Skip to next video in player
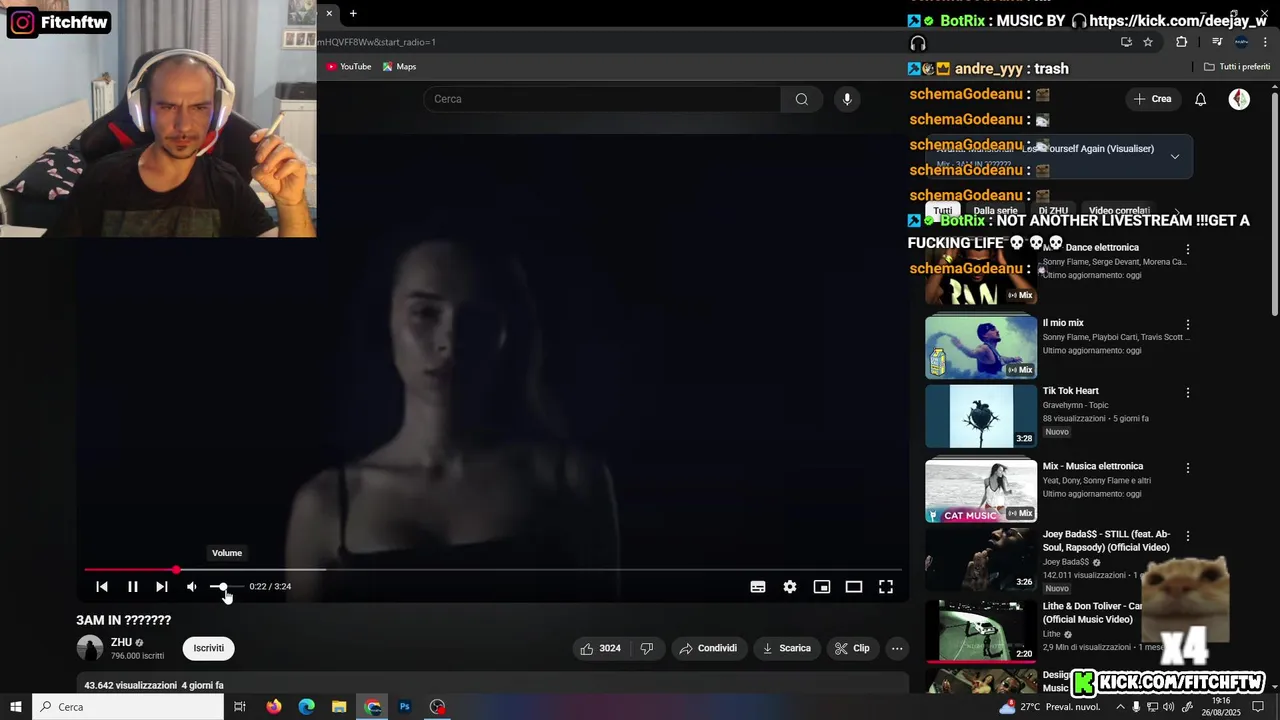Screen dimensions: 1280x720 pos(162,587)
